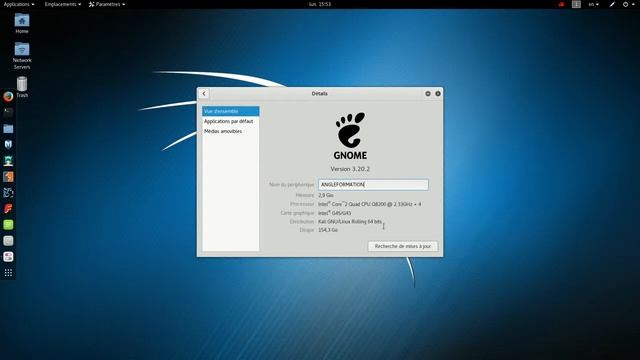Open the clock calendar in top bar

click(320, 4)
